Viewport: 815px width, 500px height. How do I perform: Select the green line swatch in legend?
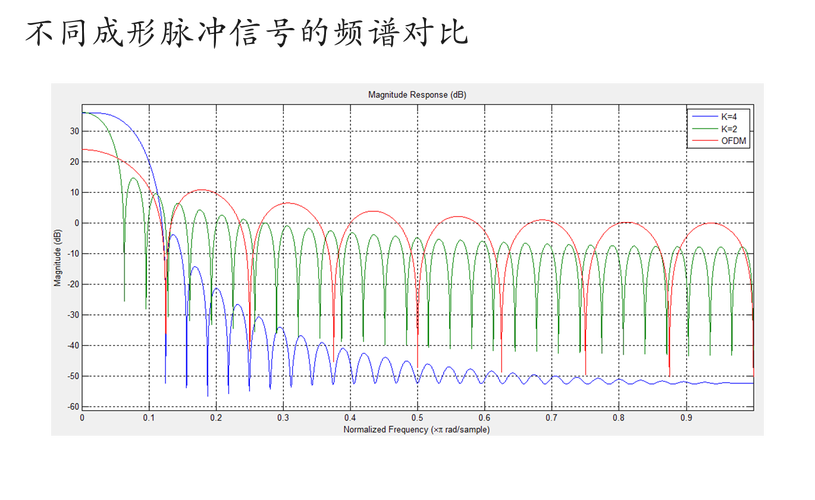pyautogui.click(x=703, y=129)
